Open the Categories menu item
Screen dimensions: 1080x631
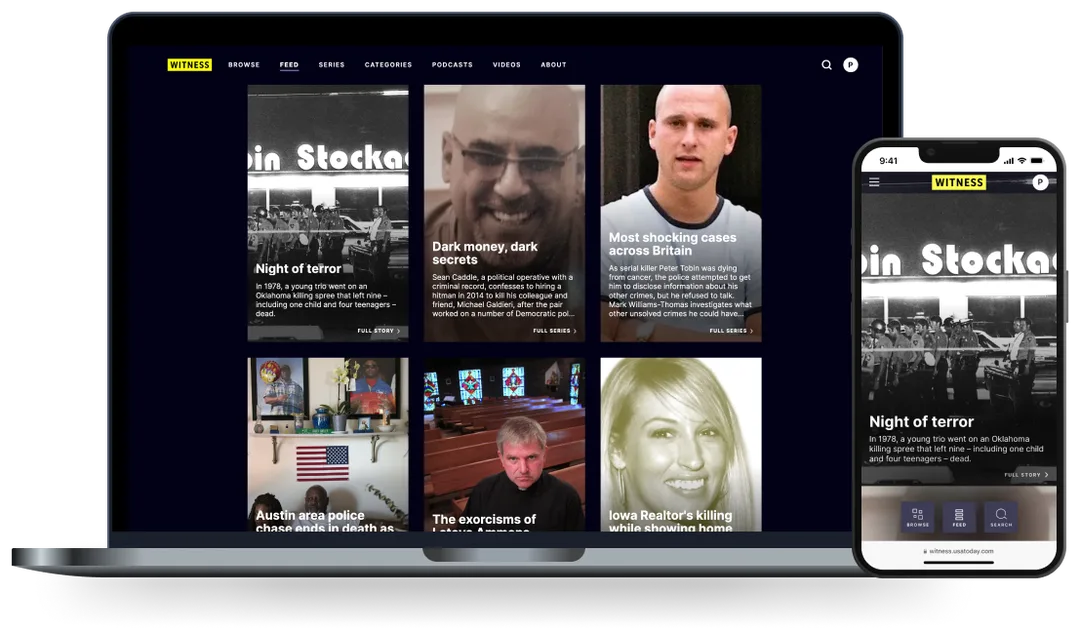[x=388, y=65]
